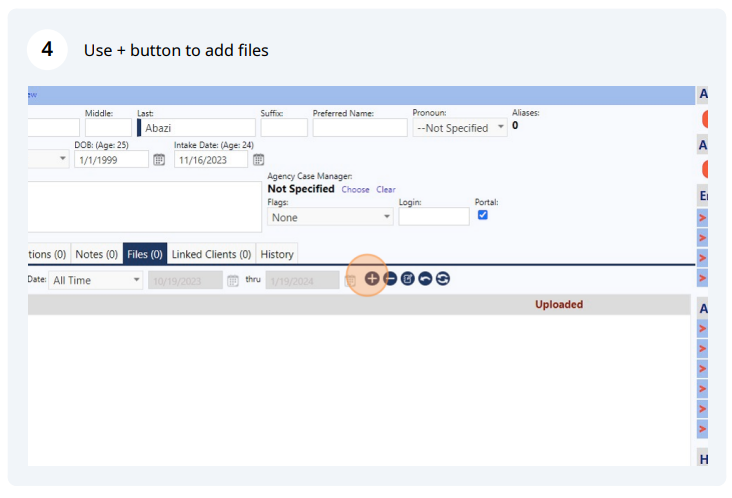Click the Last name field containing Abazi

click(x=196, y=128)
